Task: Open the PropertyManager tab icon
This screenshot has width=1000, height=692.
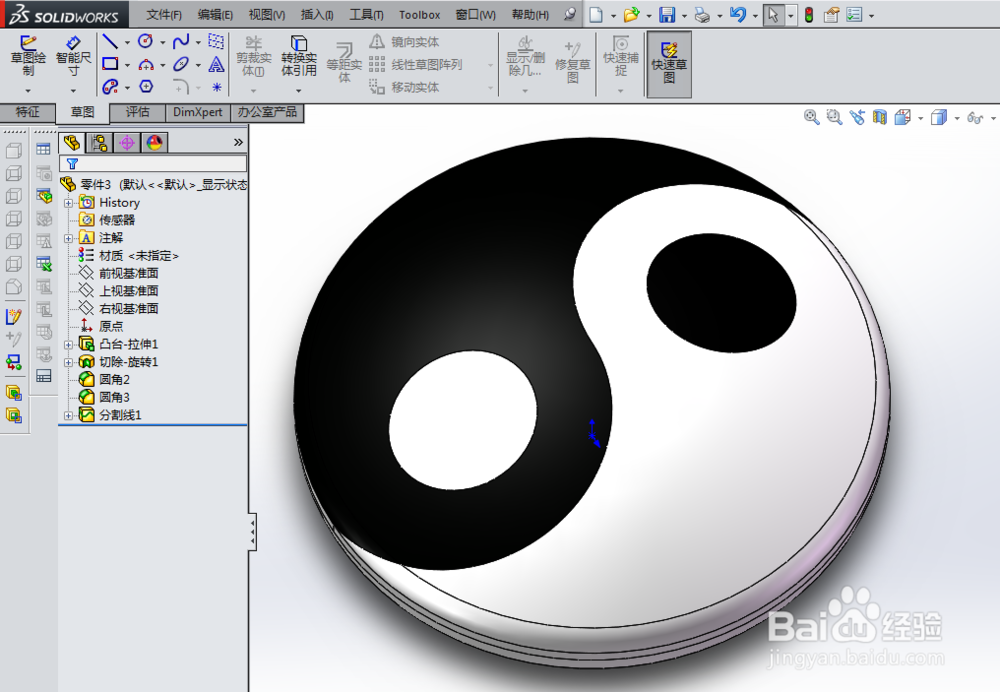Action: (99, 142)
